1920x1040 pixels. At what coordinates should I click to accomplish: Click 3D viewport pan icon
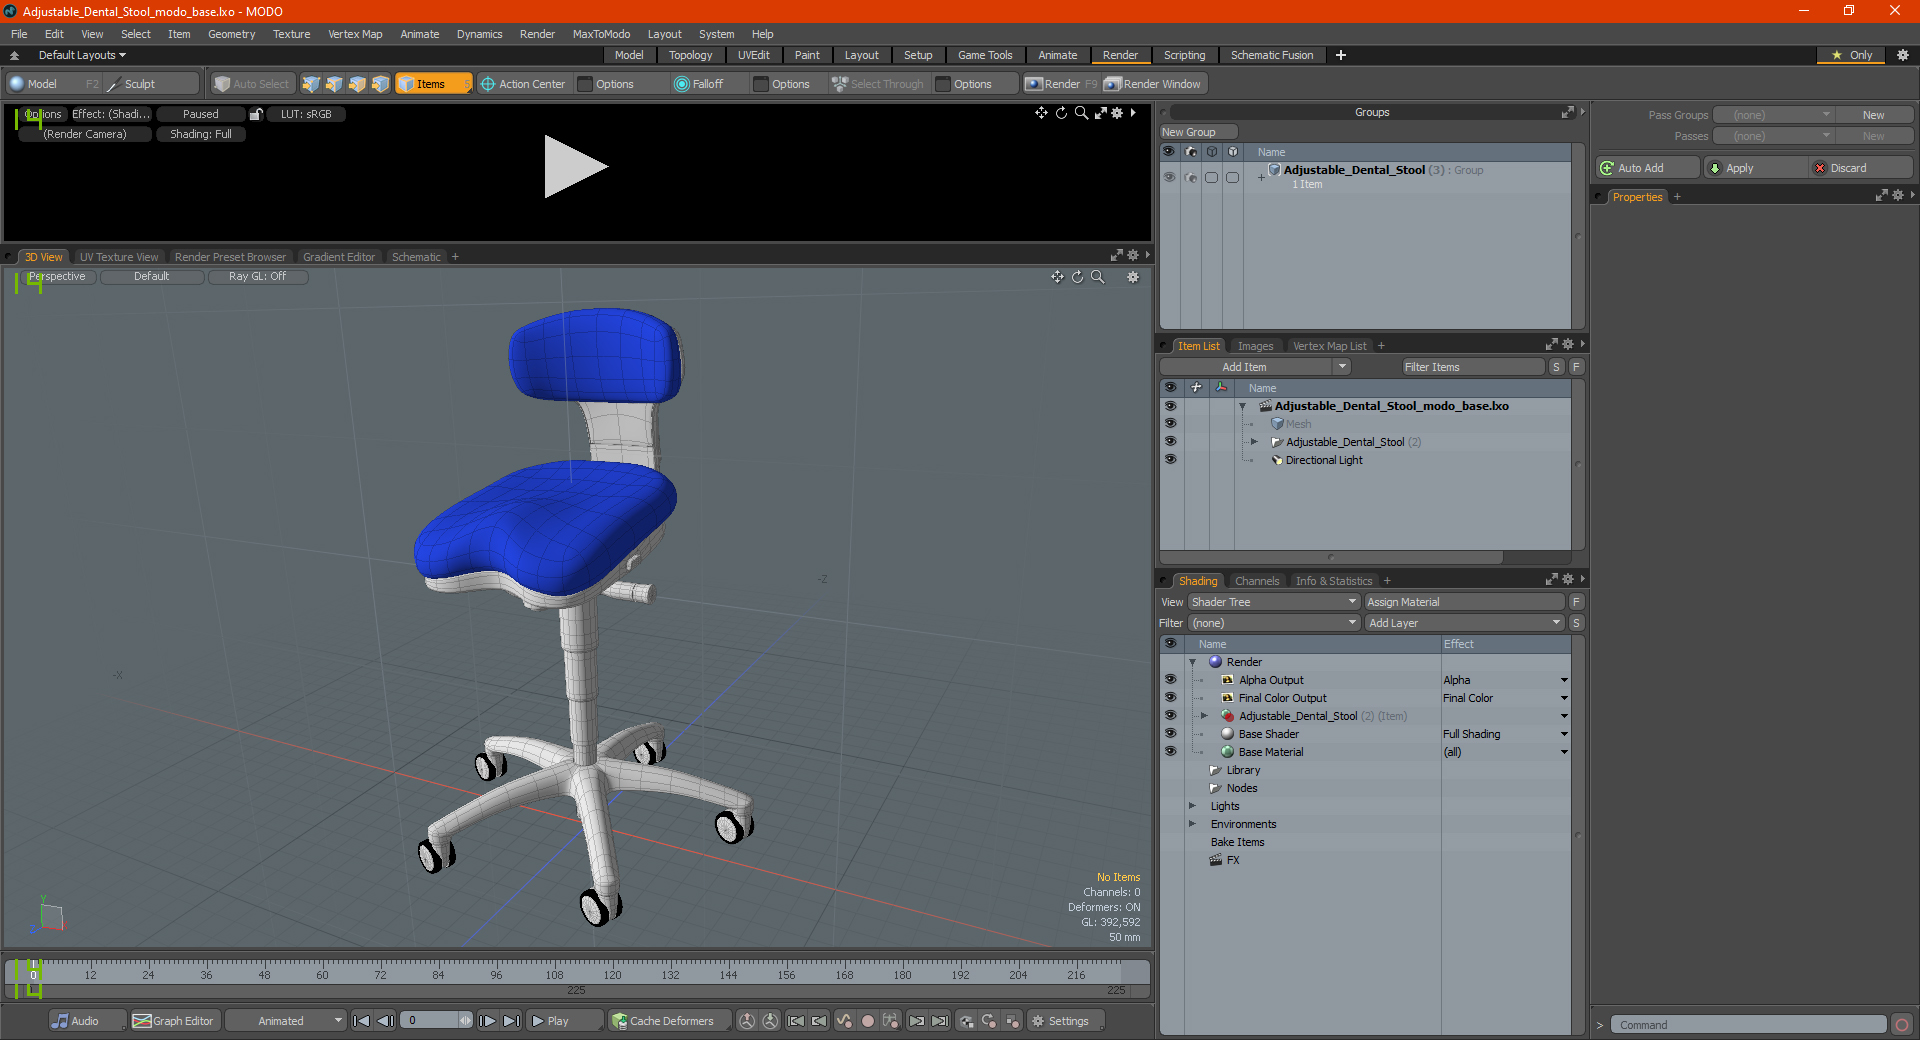pos(1057,277)
